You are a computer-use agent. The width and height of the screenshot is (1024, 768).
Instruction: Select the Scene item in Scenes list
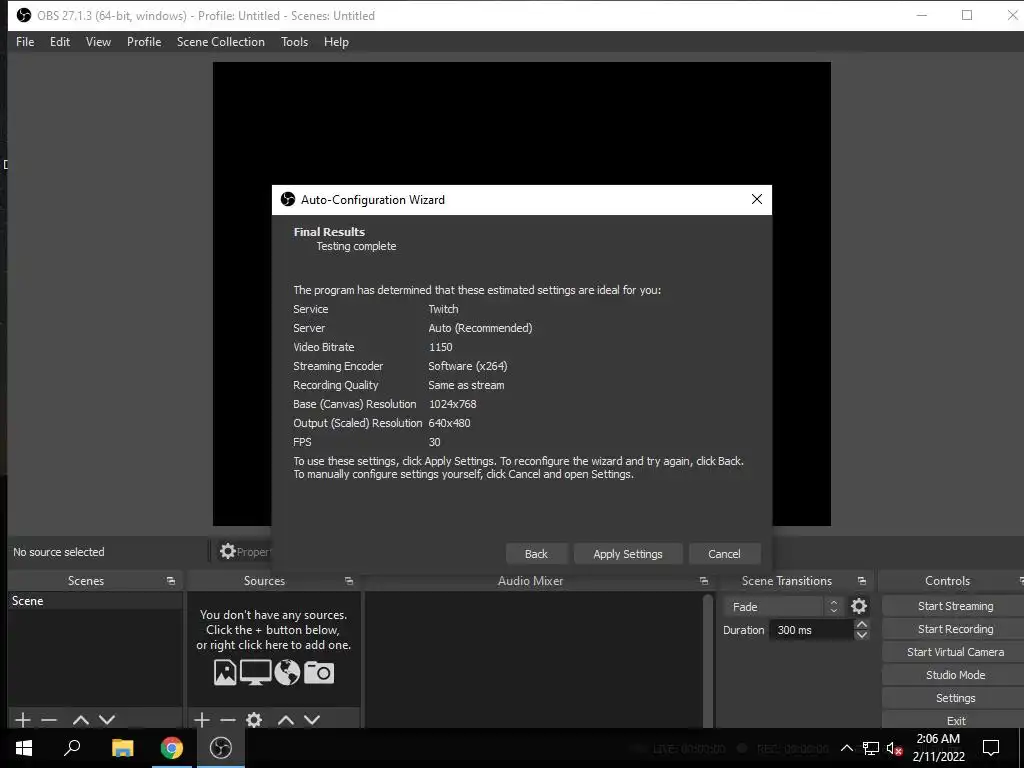pos(95,601)
